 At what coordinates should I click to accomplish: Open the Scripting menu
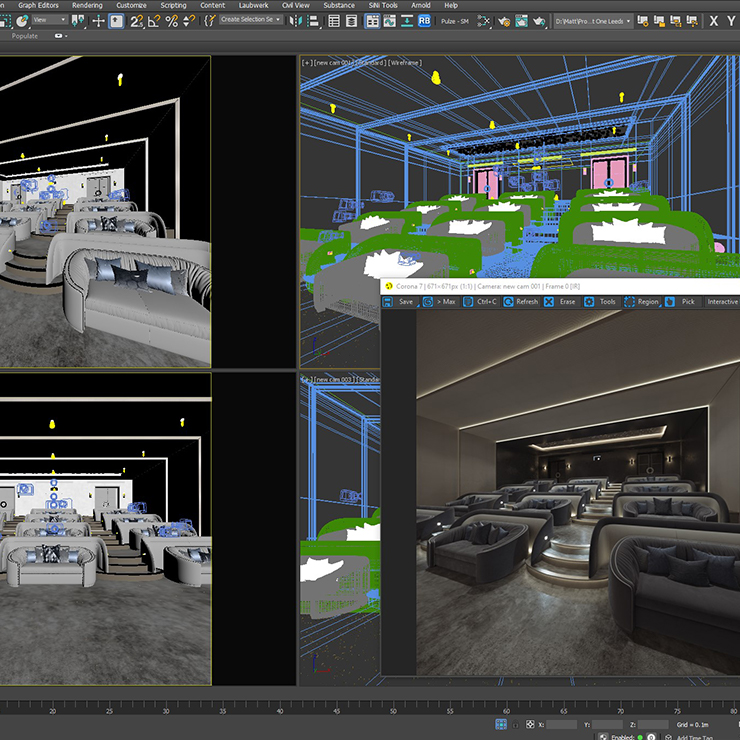tap(173, 5)
